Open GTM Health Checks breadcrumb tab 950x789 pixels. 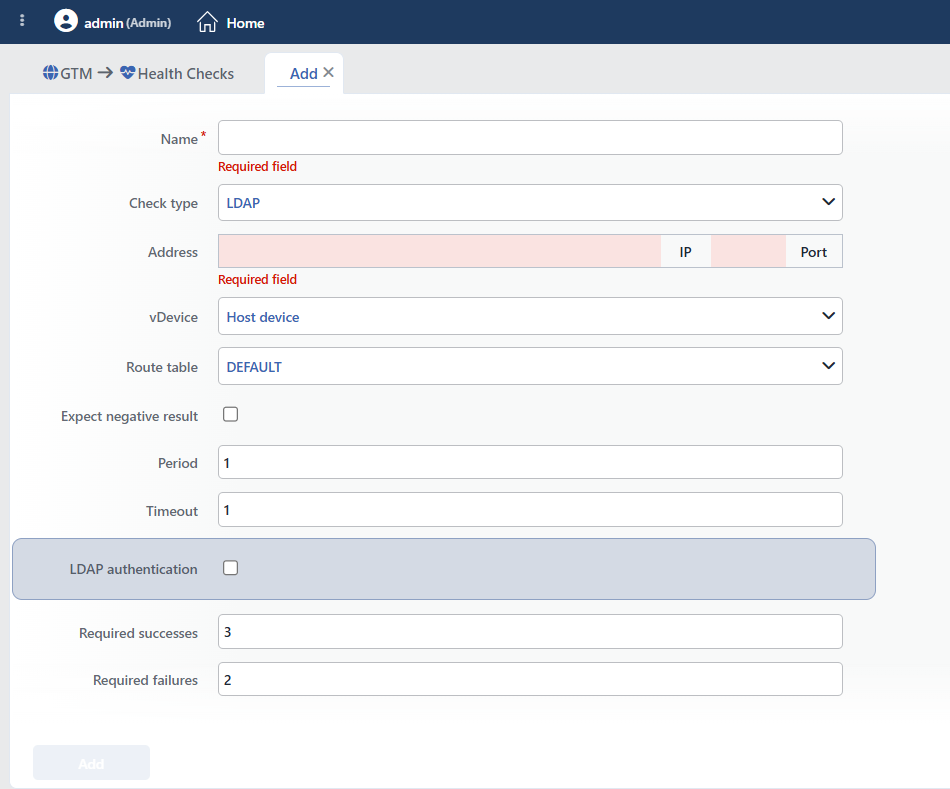pyautogui.click(x=138, y=73)
